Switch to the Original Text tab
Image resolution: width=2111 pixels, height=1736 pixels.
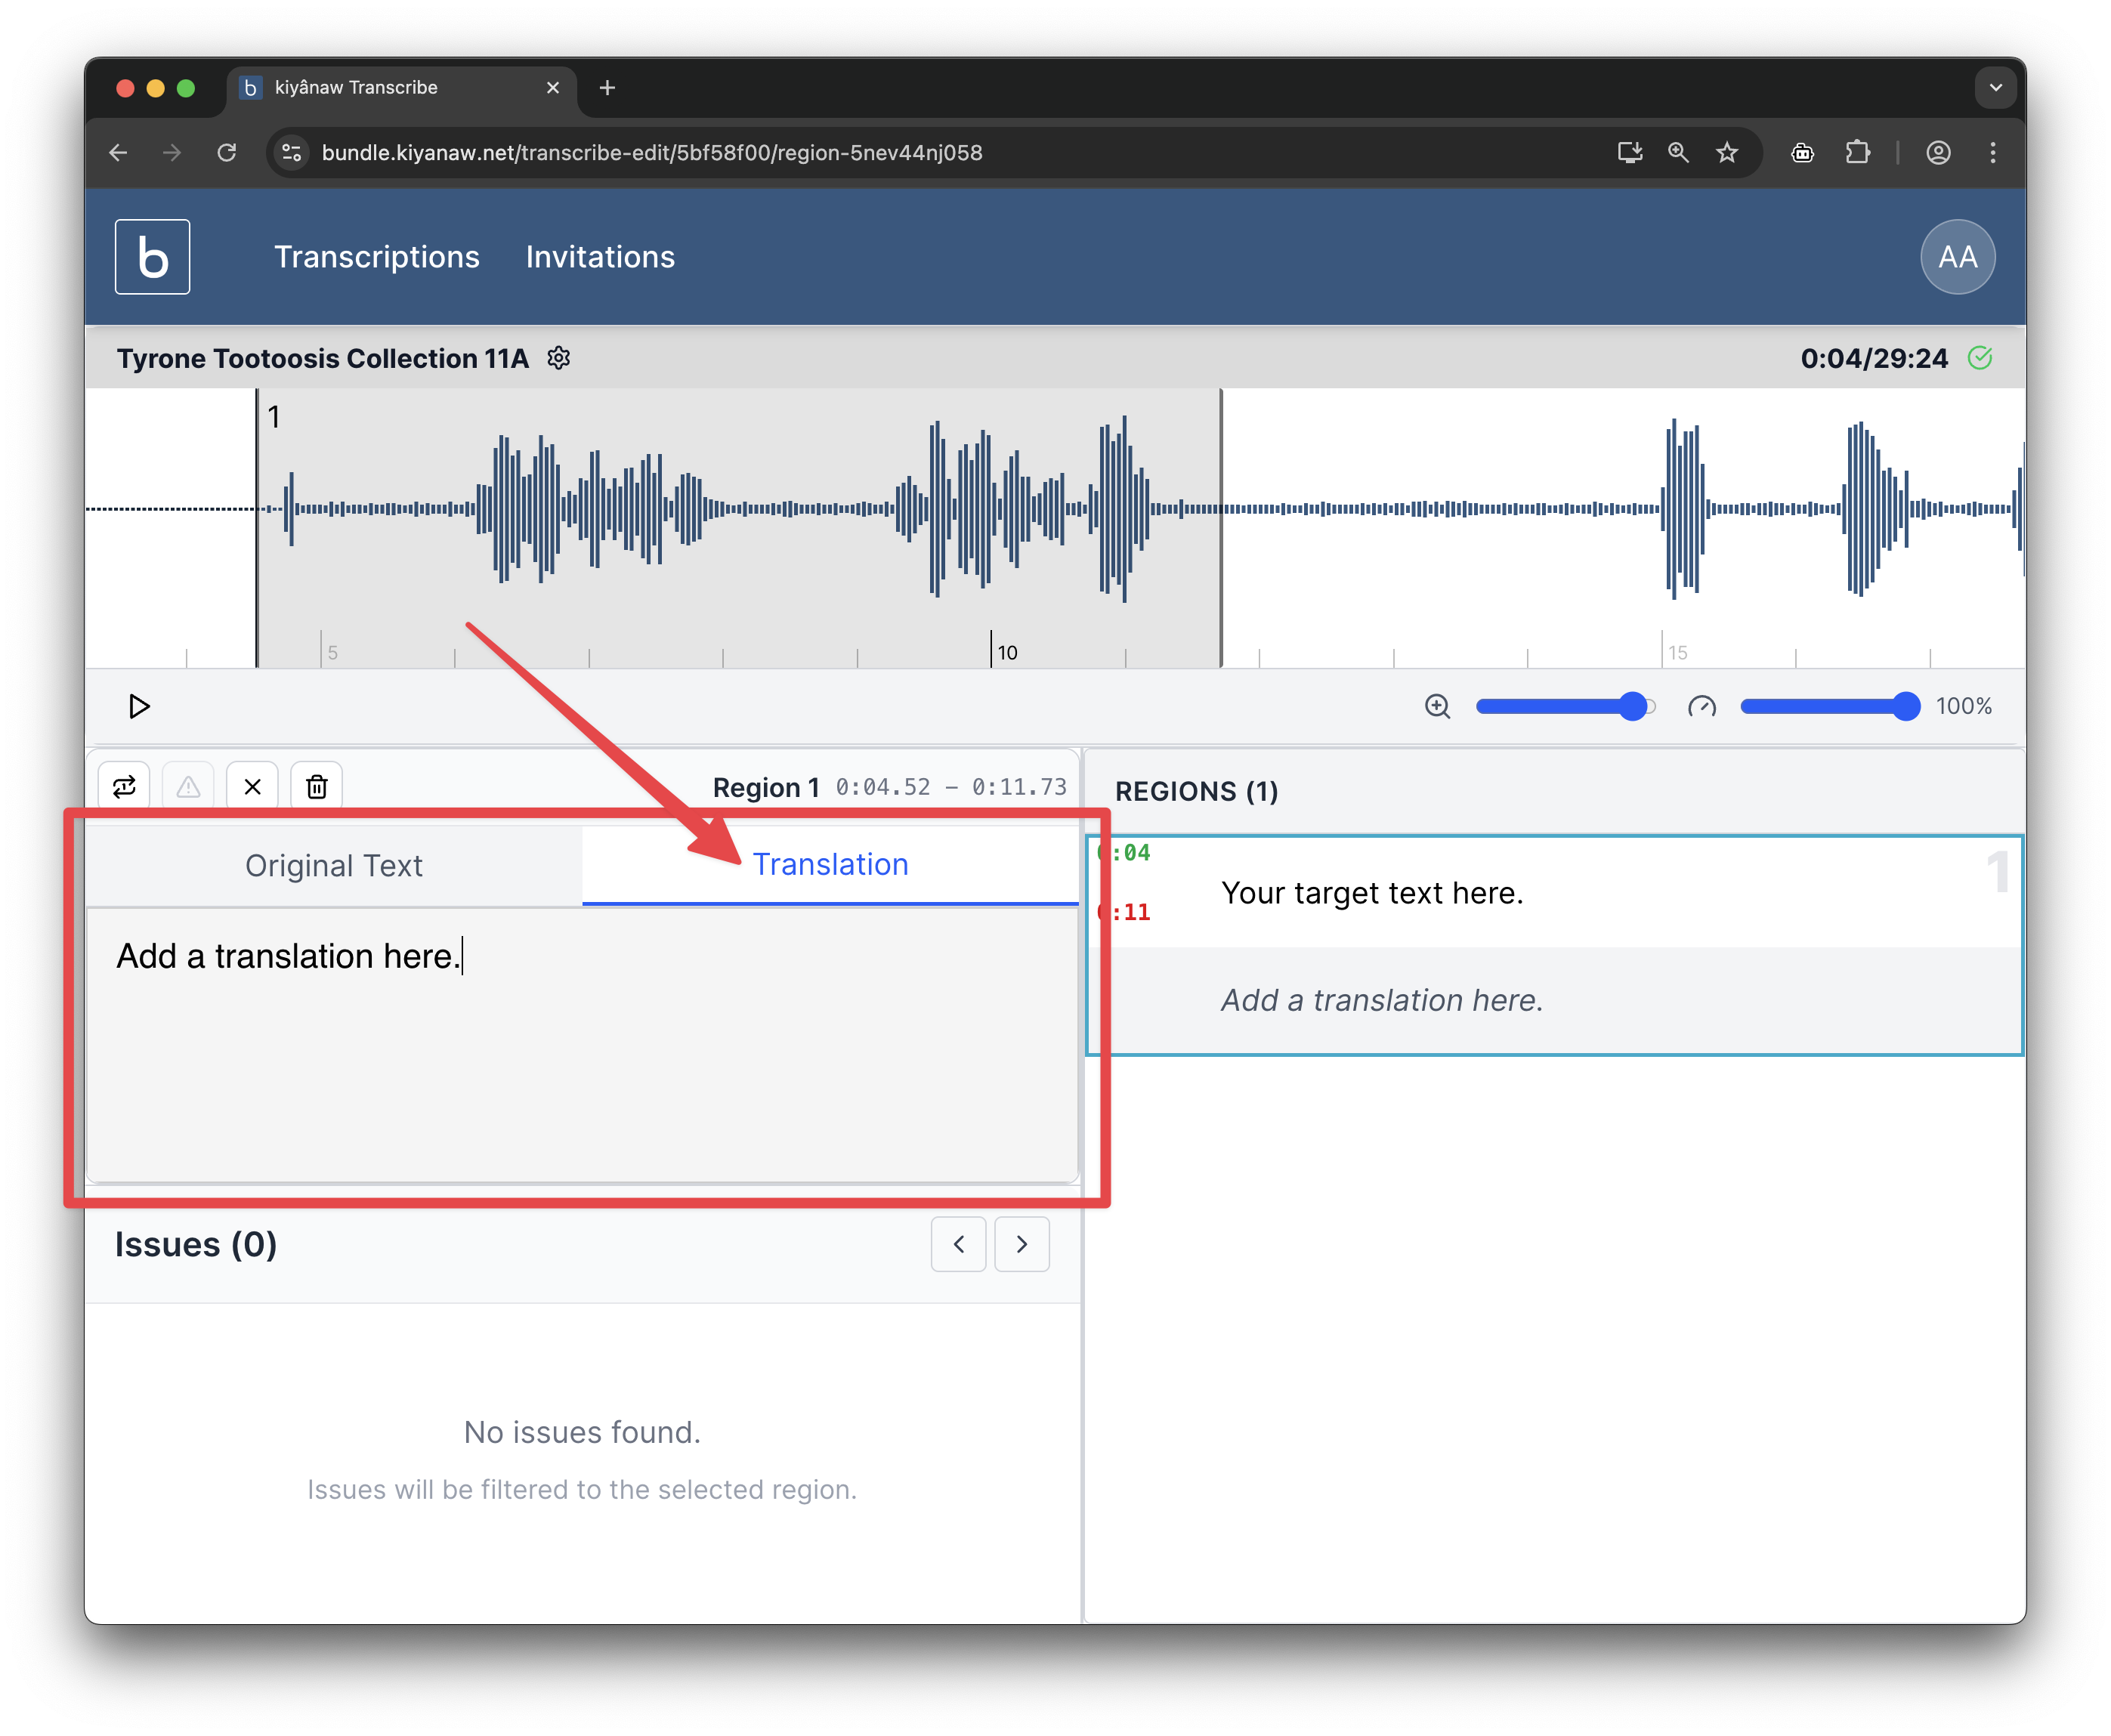click(x=334, y=866)
